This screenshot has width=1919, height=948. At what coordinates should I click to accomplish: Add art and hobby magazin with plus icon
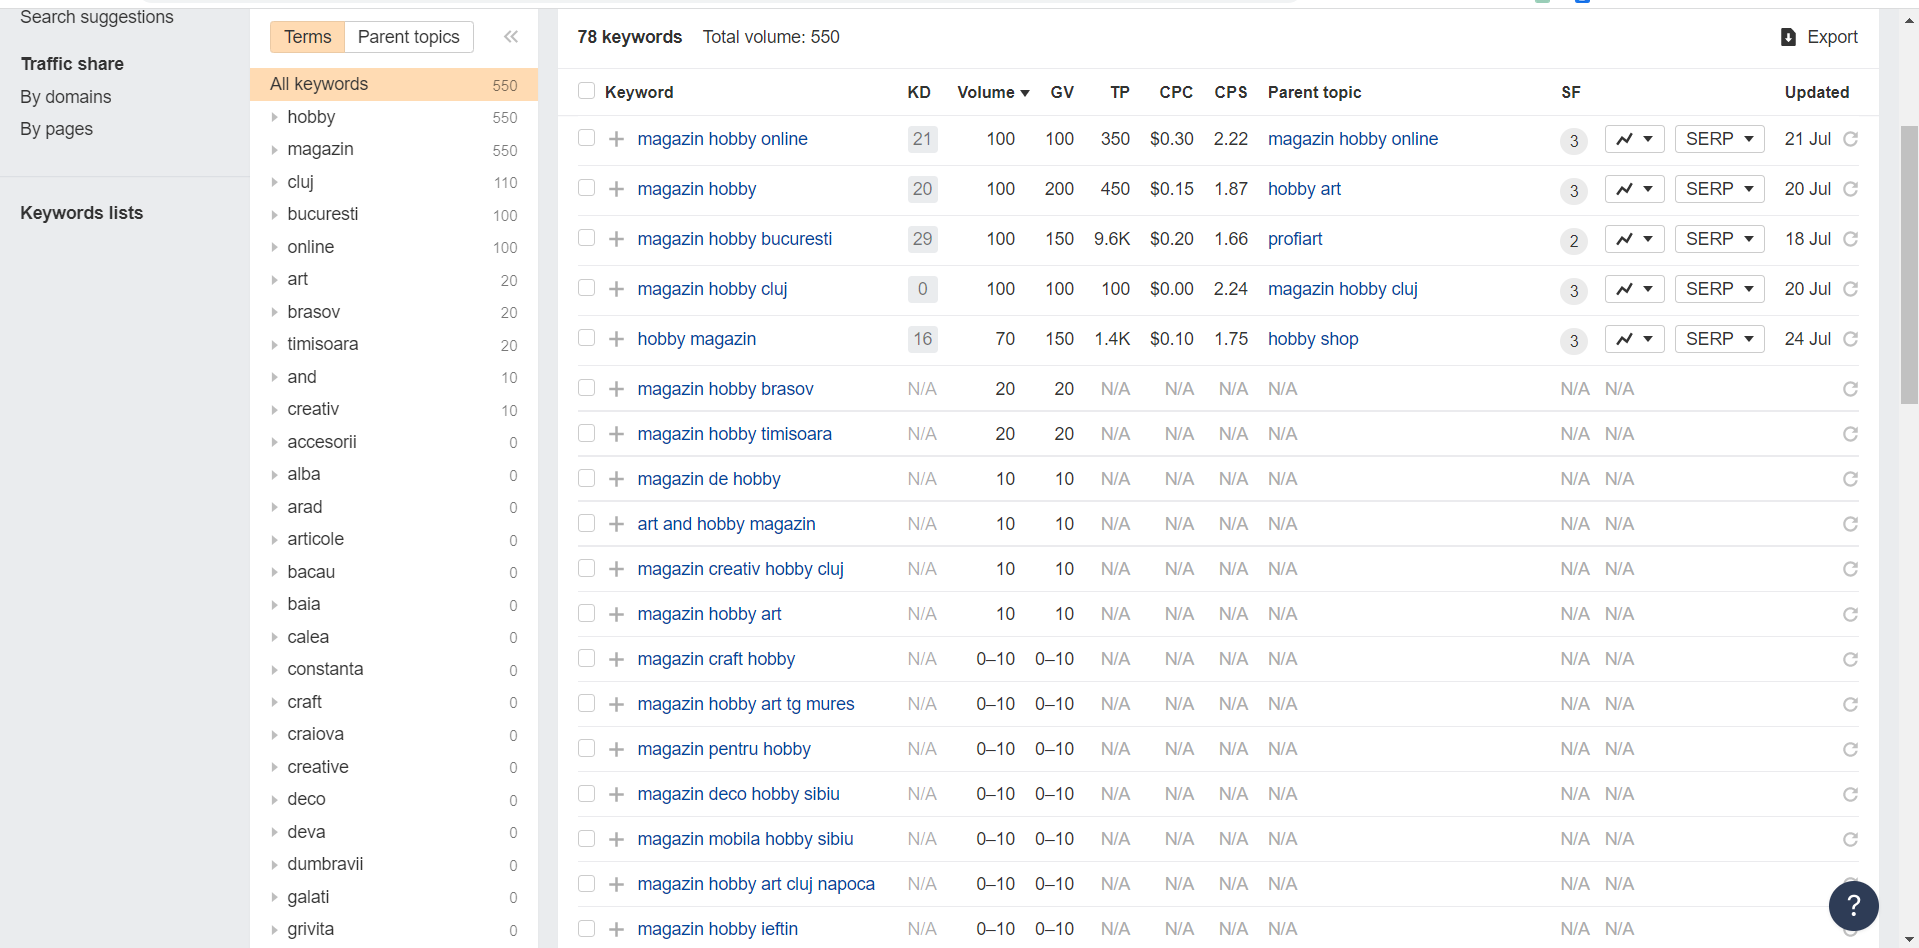[x=617, y=524]
